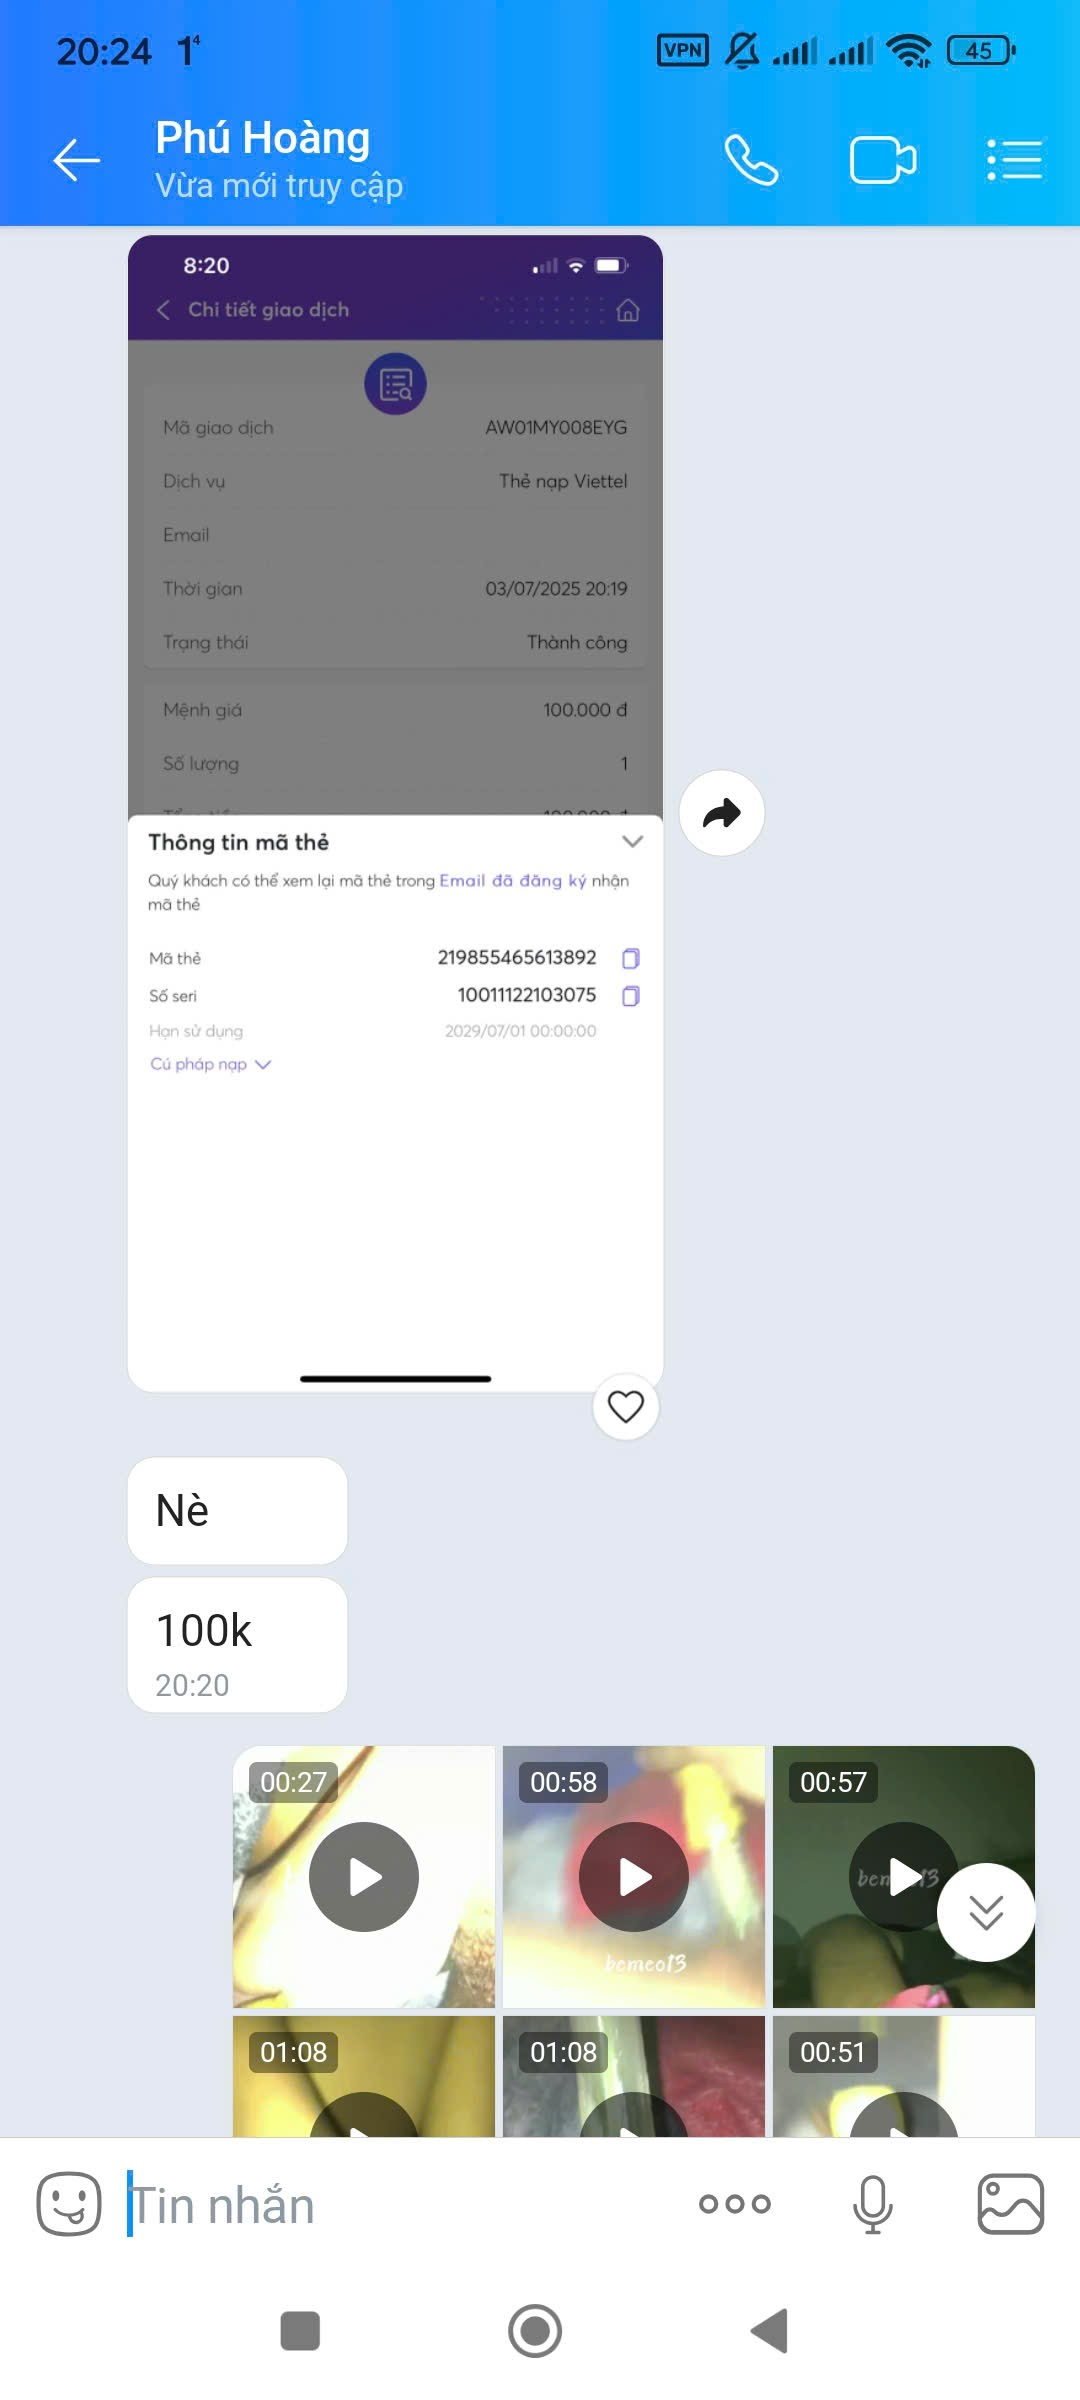Open the emoji sticker picker
The width and height of the screenshot is (1080, 2400).
coord(69,2204)
